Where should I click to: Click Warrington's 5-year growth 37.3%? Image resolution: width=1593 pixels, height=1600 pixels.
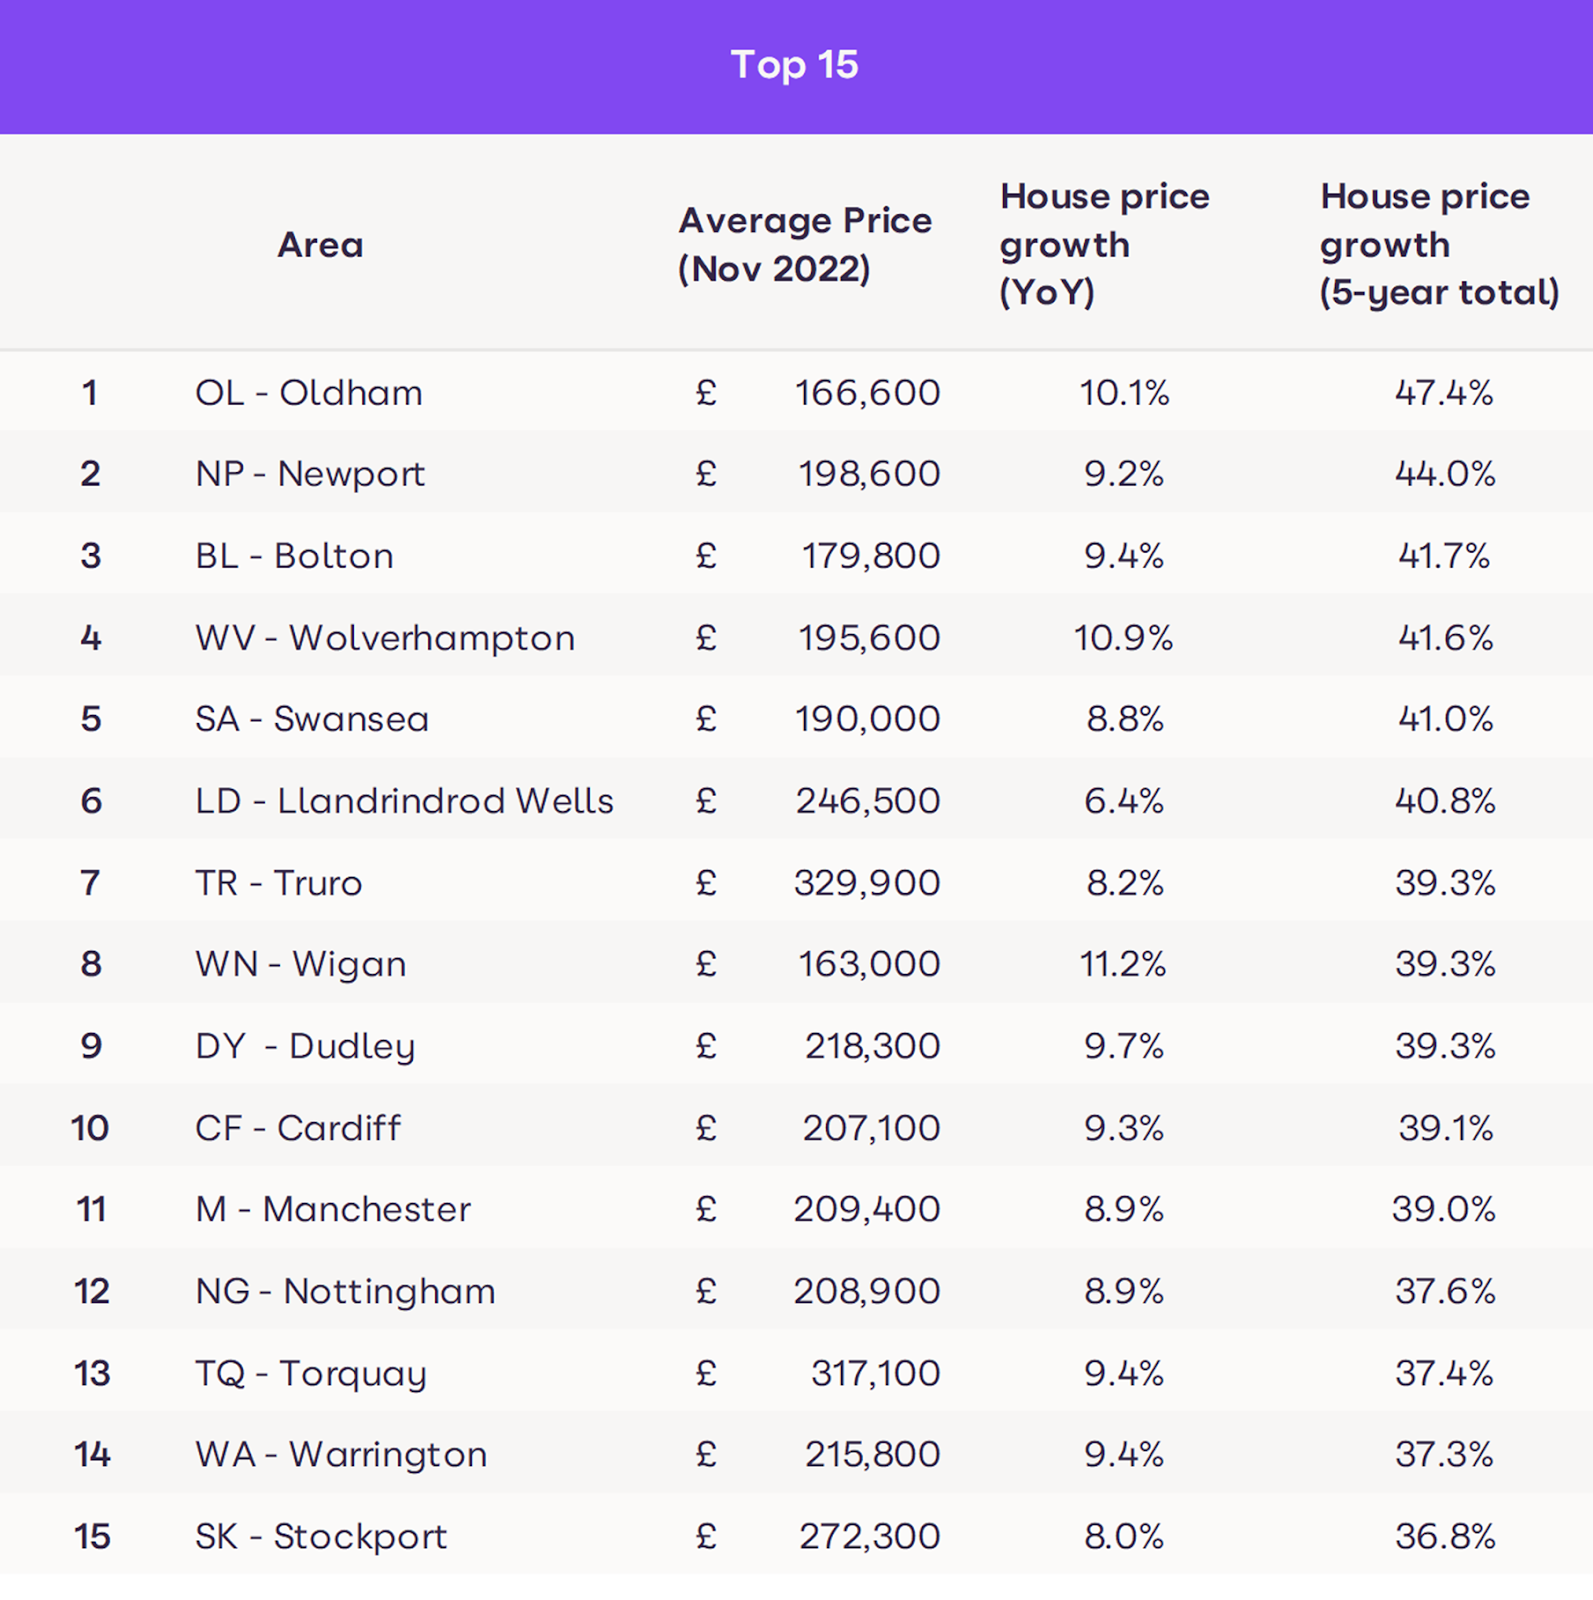pos(1444,1455)
